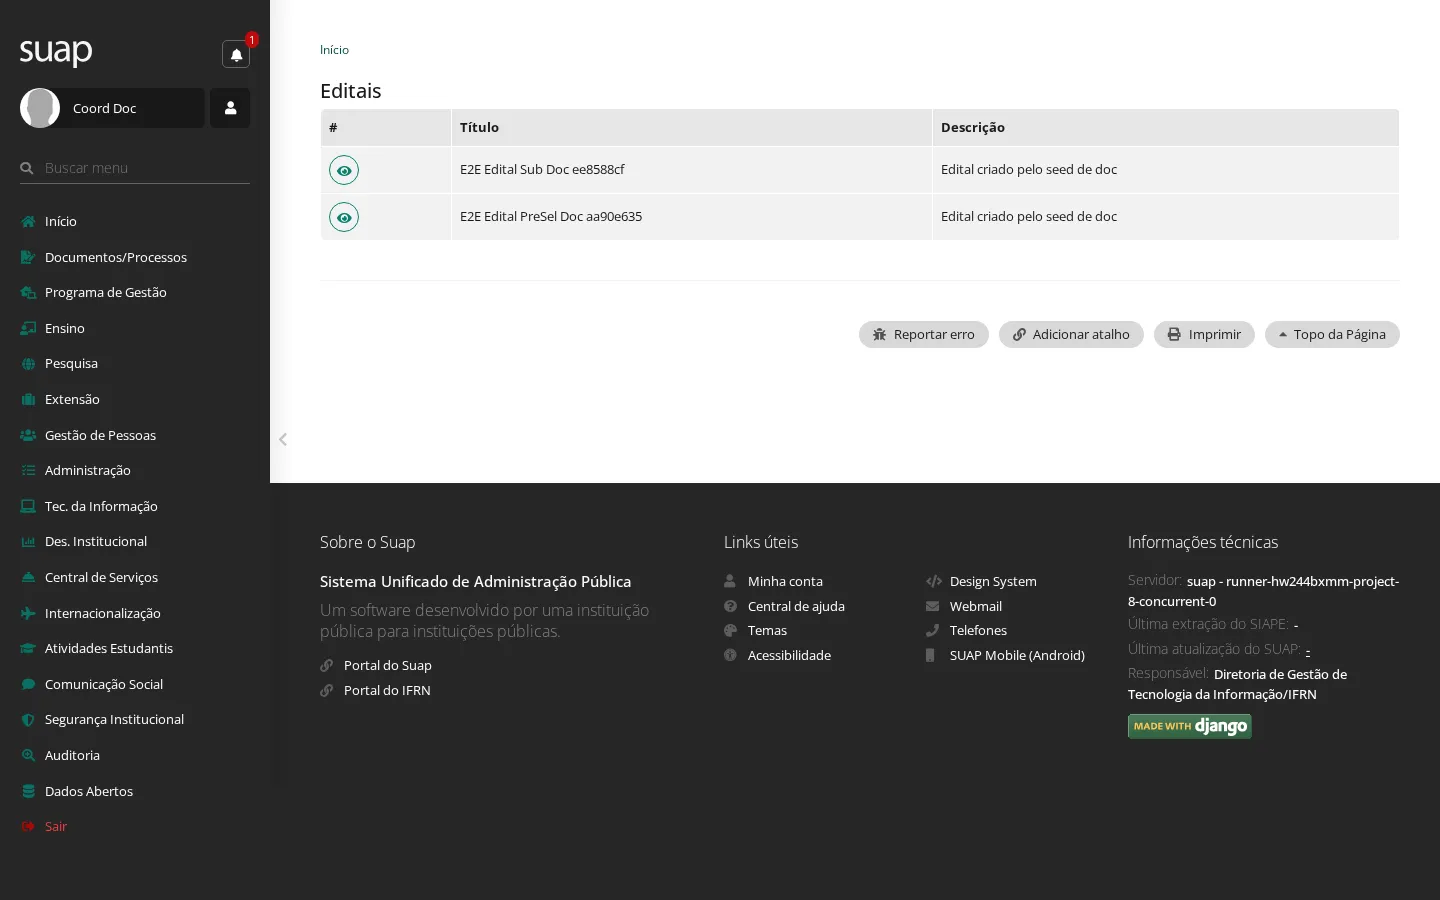Open the Início breadcrumb link
Screen dimensions: 1440x900
coord(334,50)
